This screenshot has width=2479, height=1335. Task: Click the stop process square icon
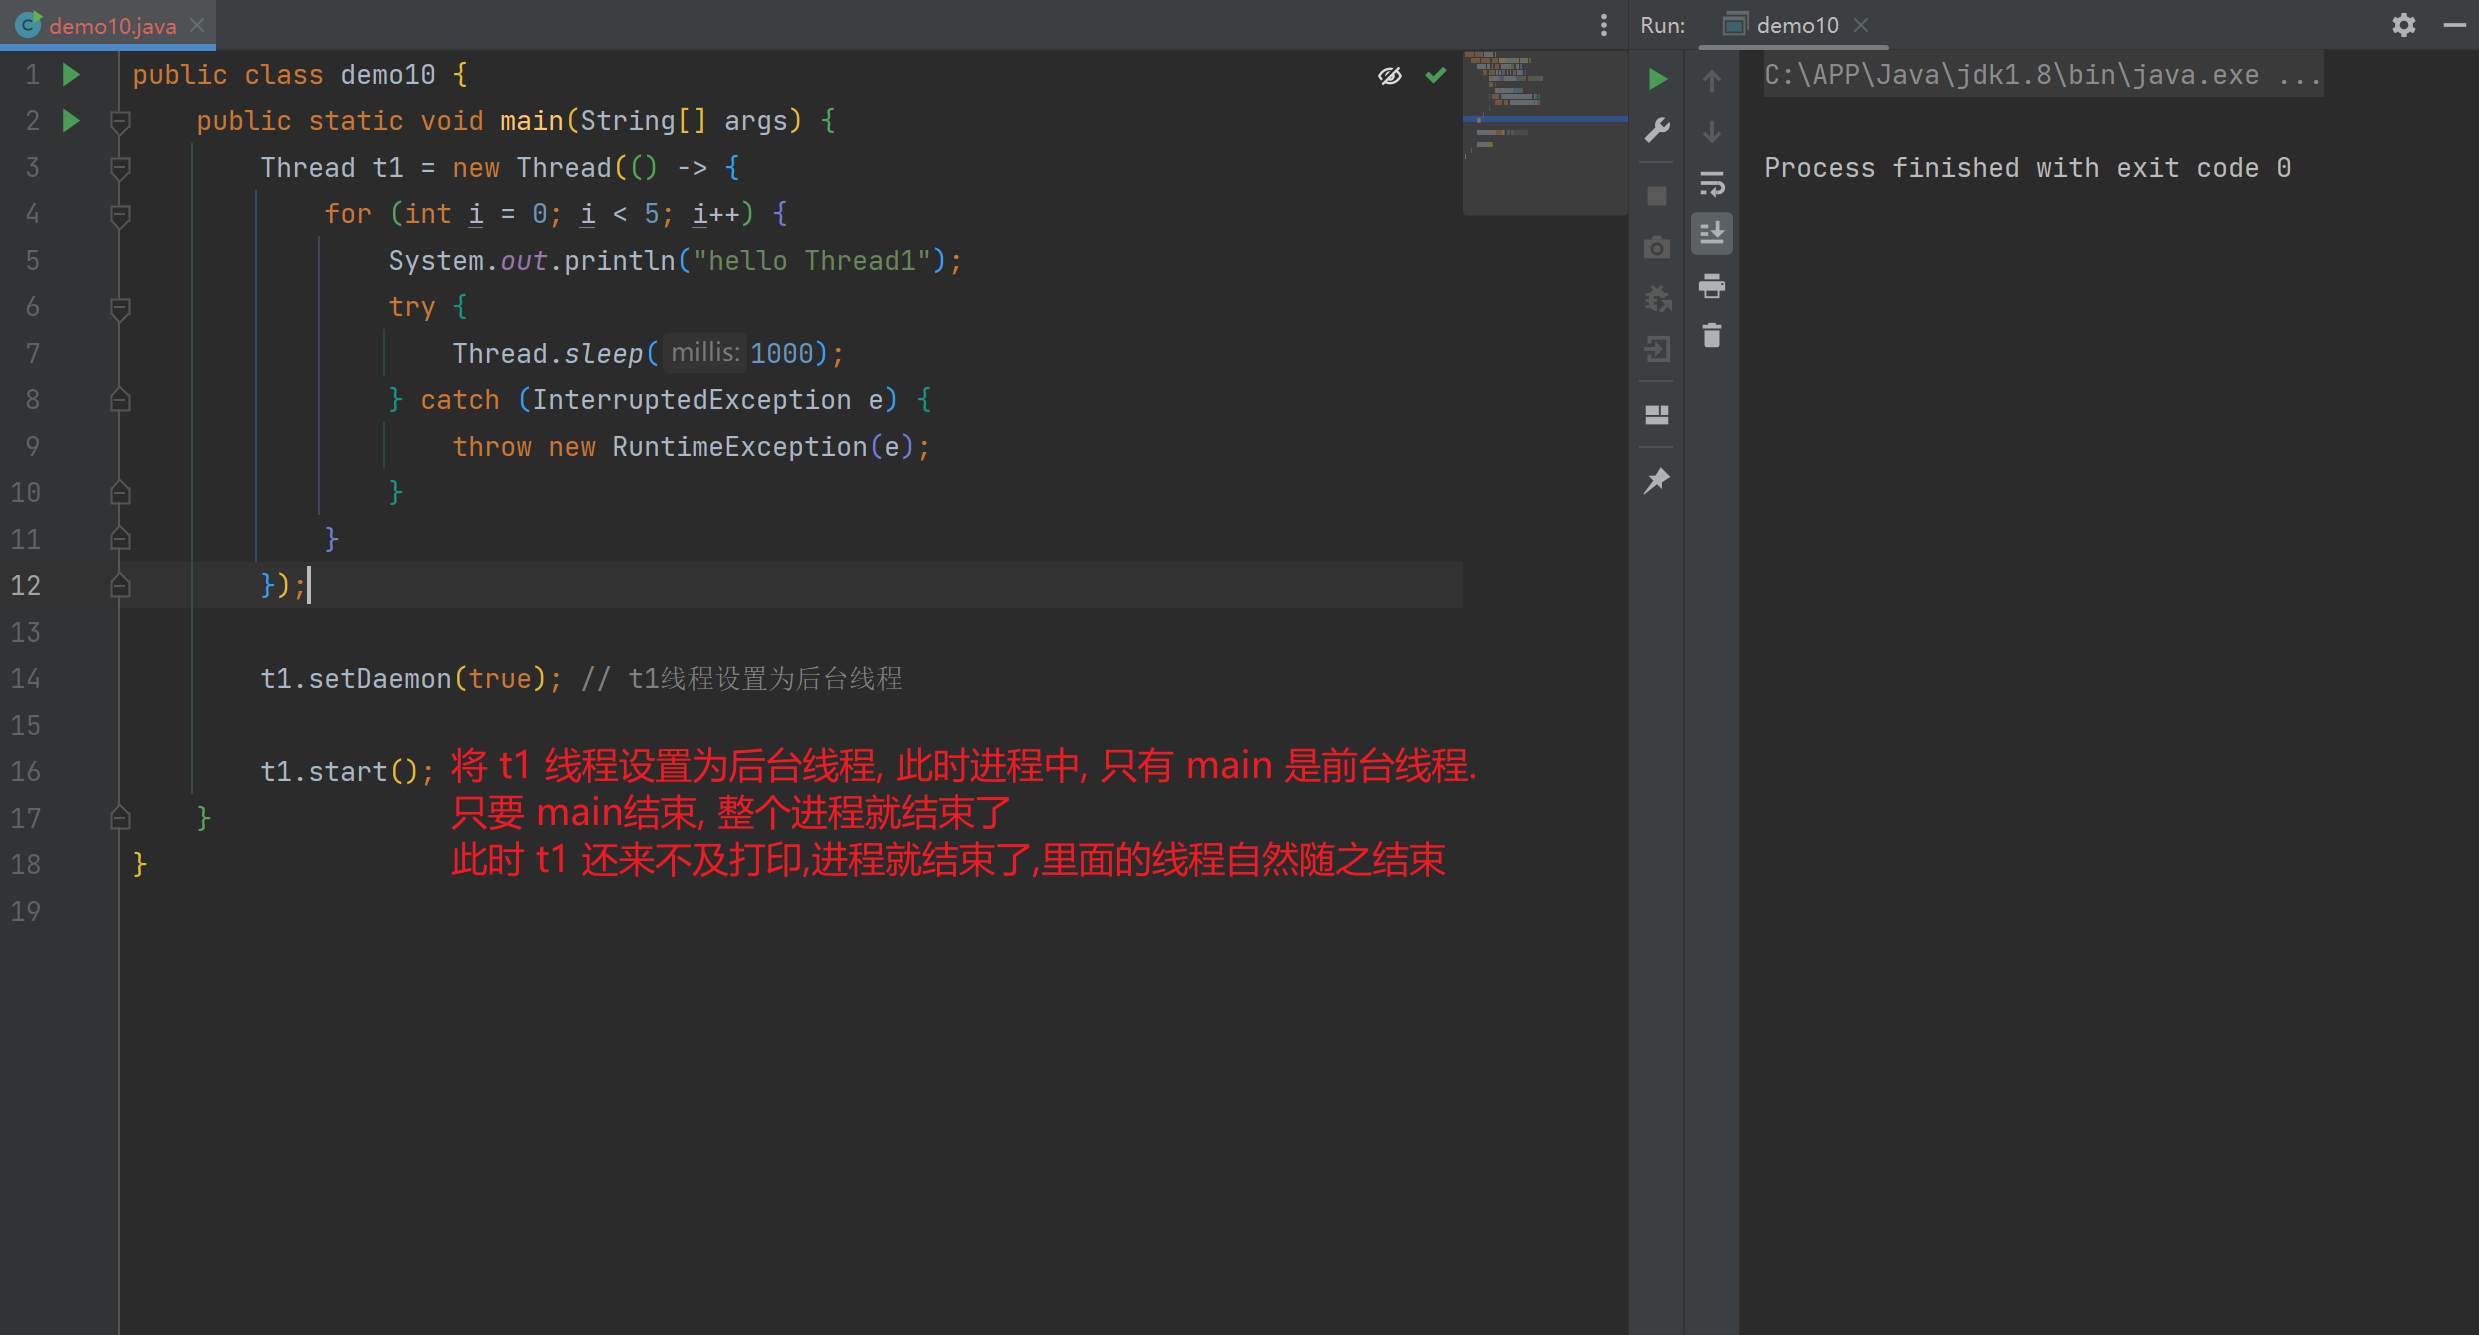[x=1657, y=196]
